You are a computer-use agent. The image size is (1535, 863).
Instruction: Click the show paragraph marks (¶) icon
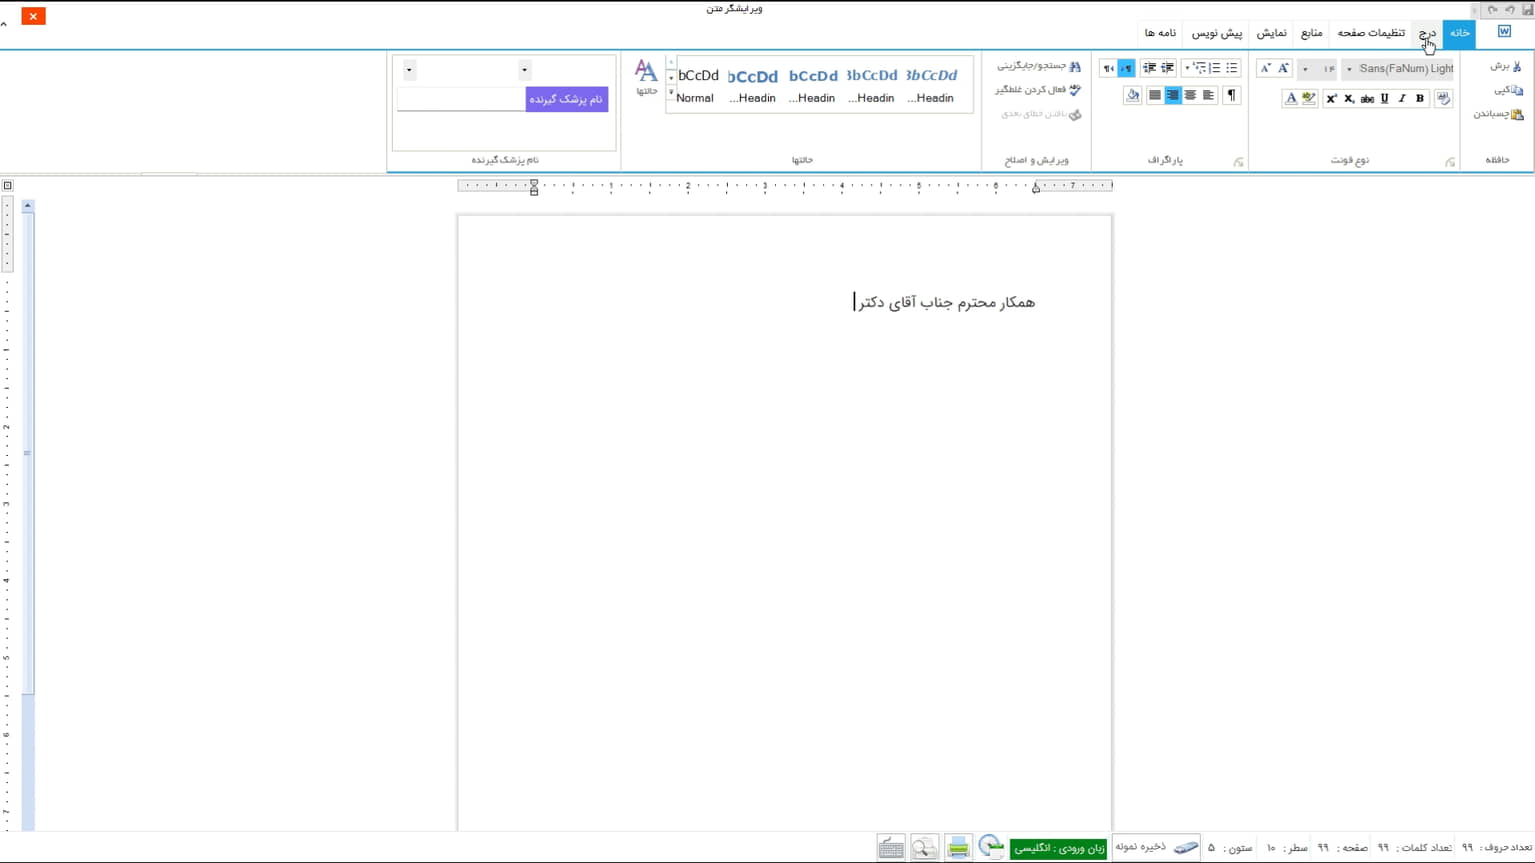[1231, 96]
